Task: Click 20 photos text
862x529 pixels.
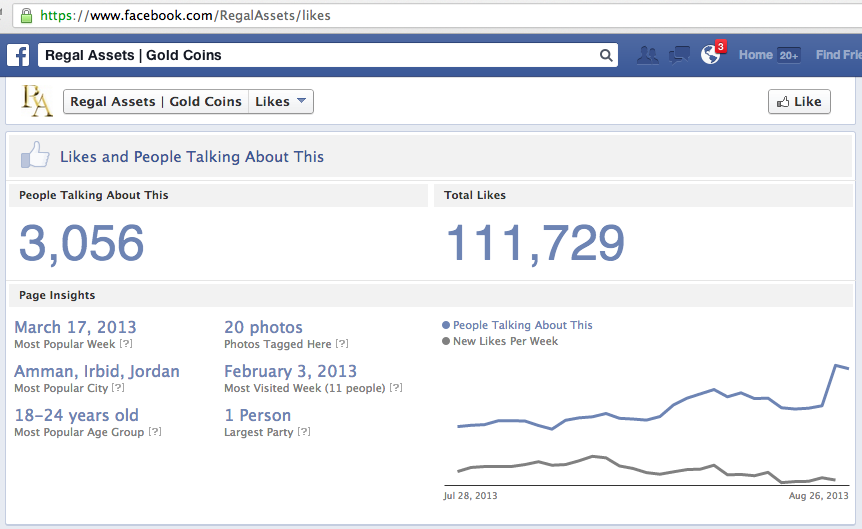Action: (x=263, y=327)
